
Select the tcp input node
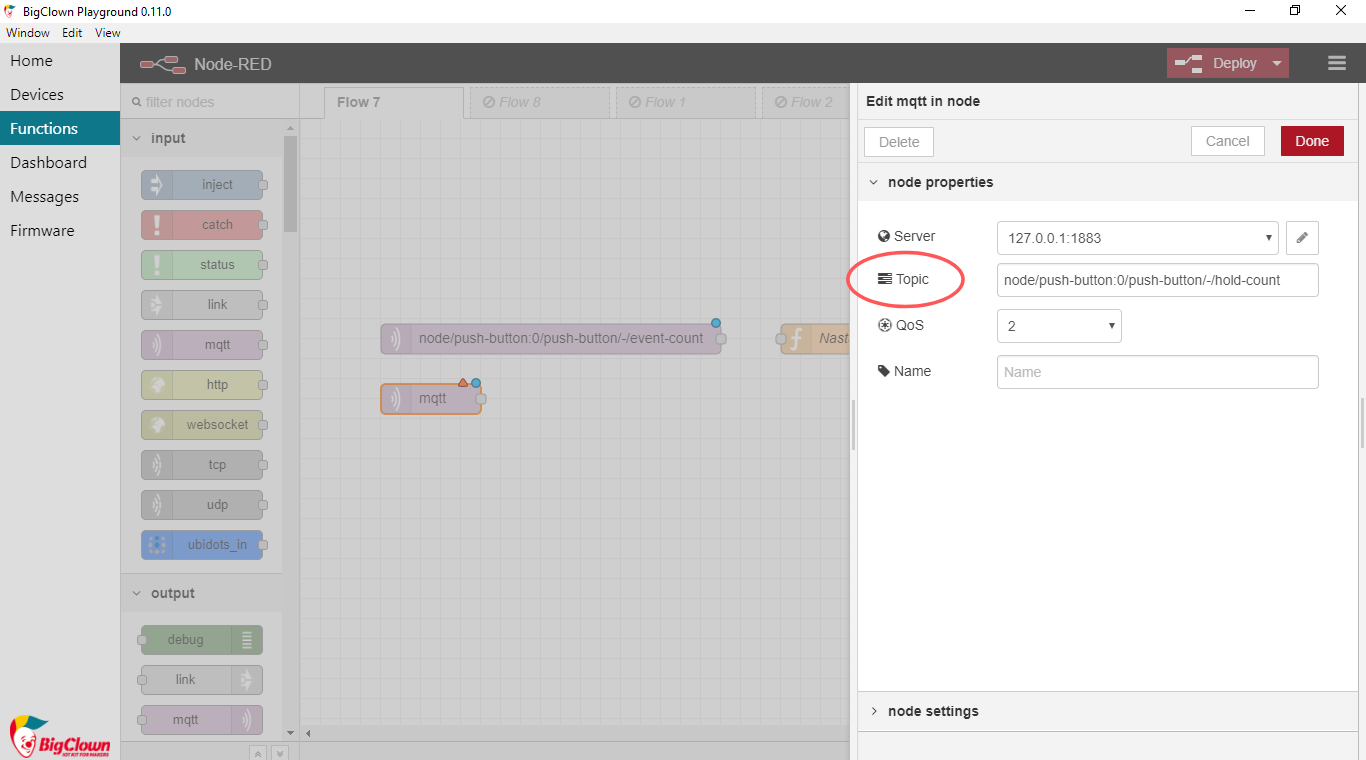[202, 465]
